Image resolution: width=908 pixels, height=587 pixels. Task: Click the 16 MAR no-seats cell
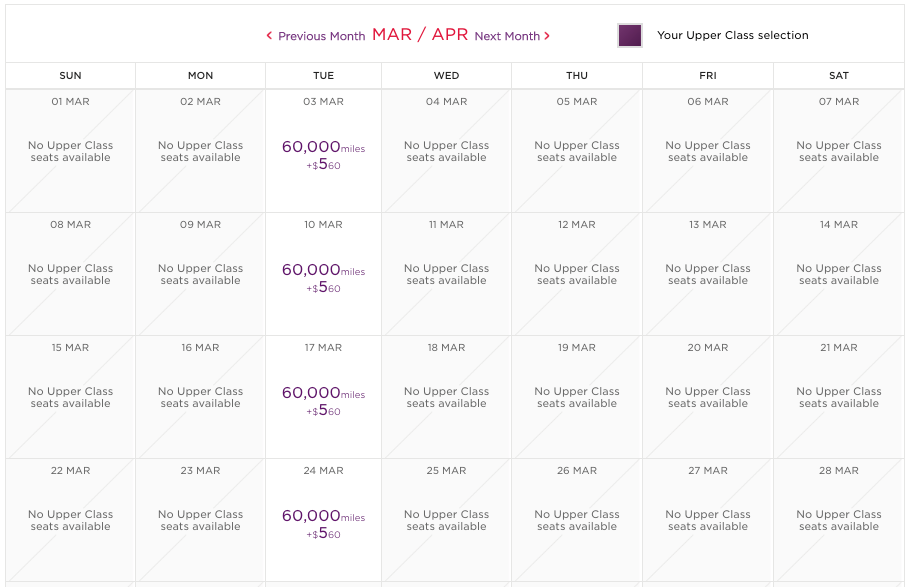coord(200,397)
